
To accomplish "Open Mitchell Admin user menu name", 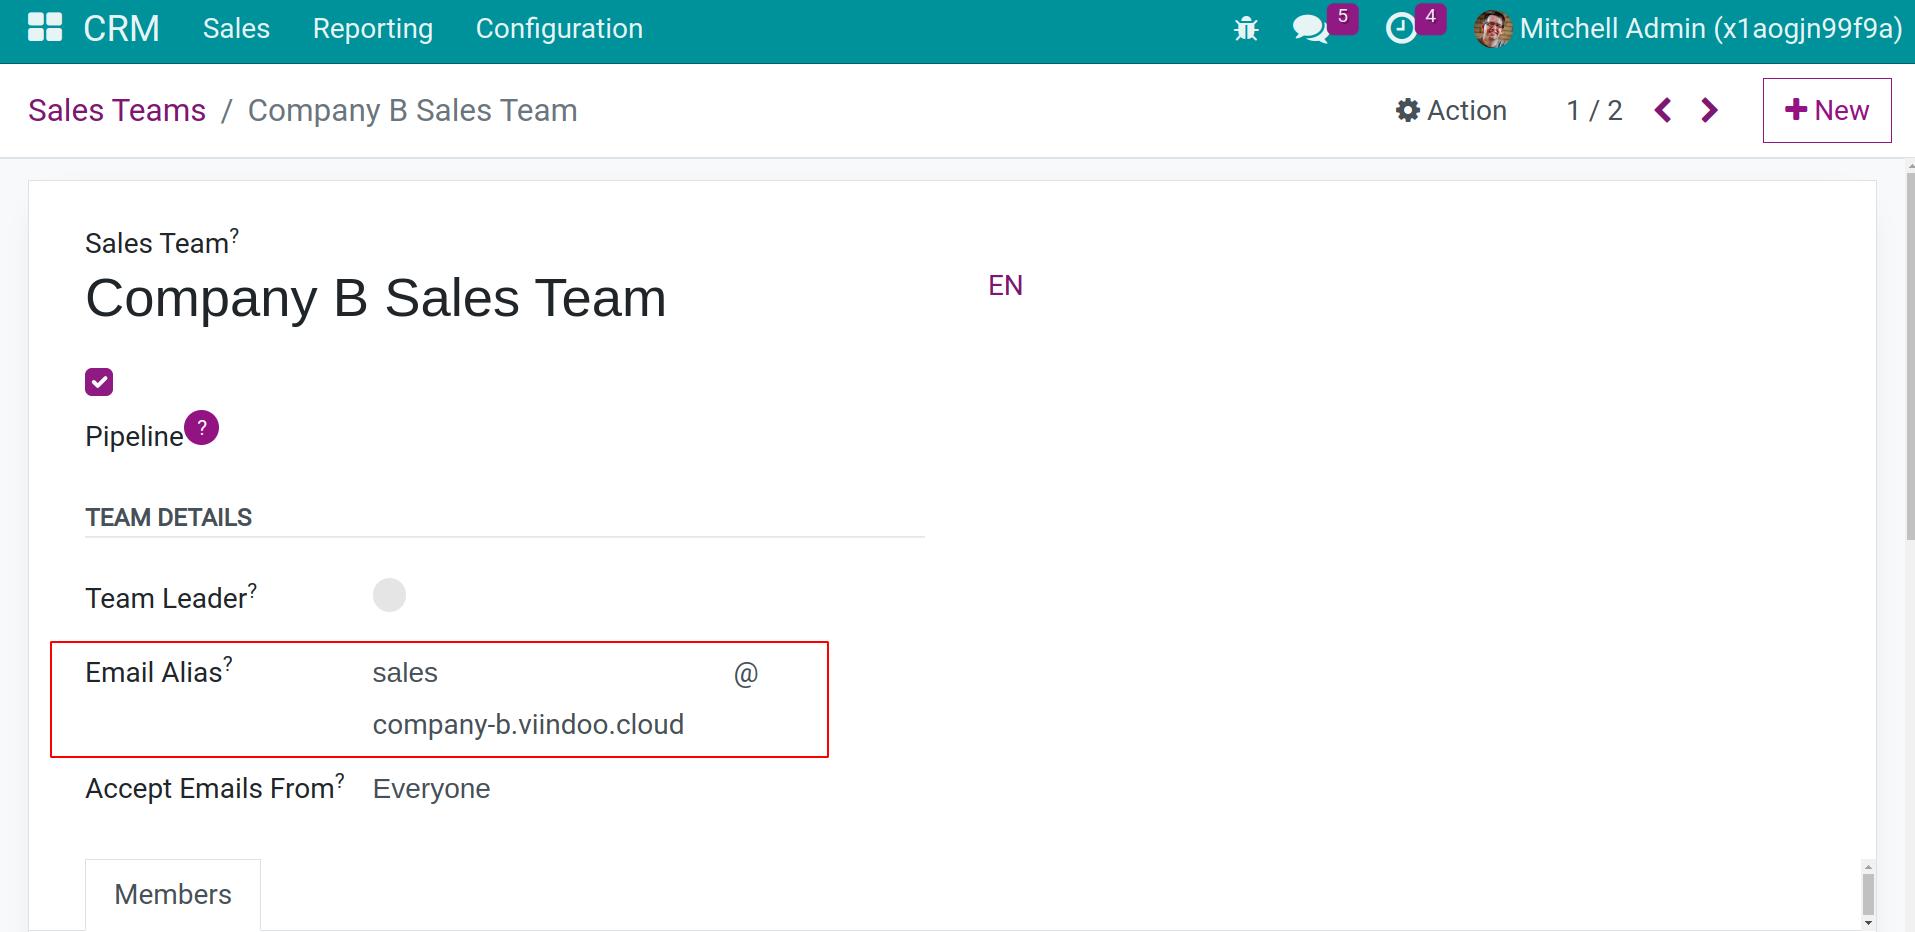I will [x=1711, y=29].
